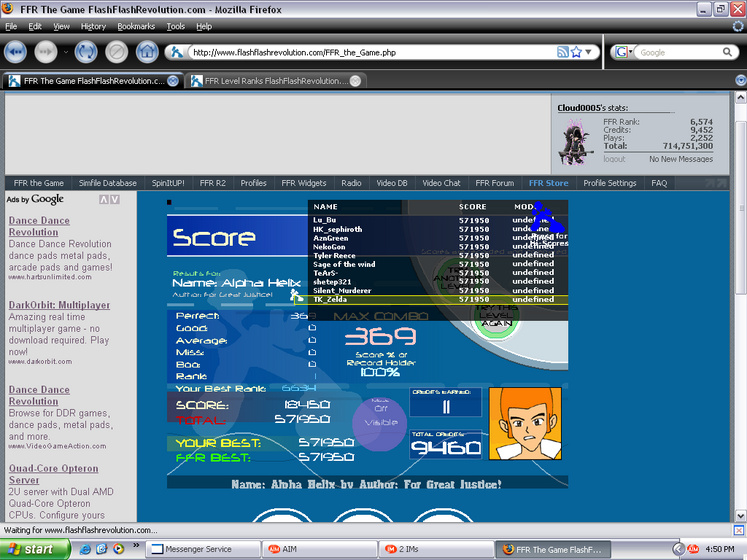
Task: Click the page scrollbar down arrow
Action: tap(741, 516)
